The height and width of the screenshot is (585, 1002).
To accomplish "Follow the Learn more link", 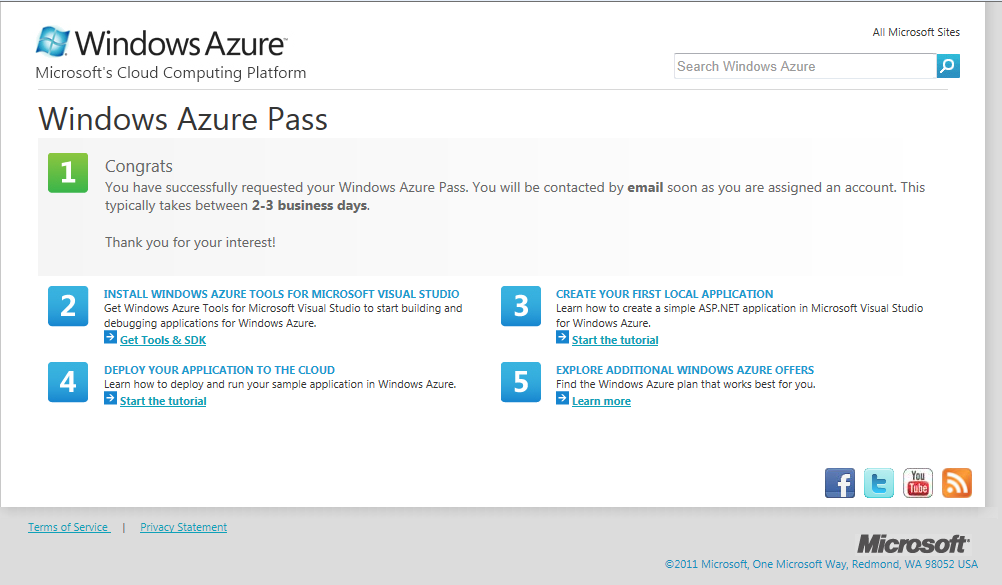I will point(601,401).
